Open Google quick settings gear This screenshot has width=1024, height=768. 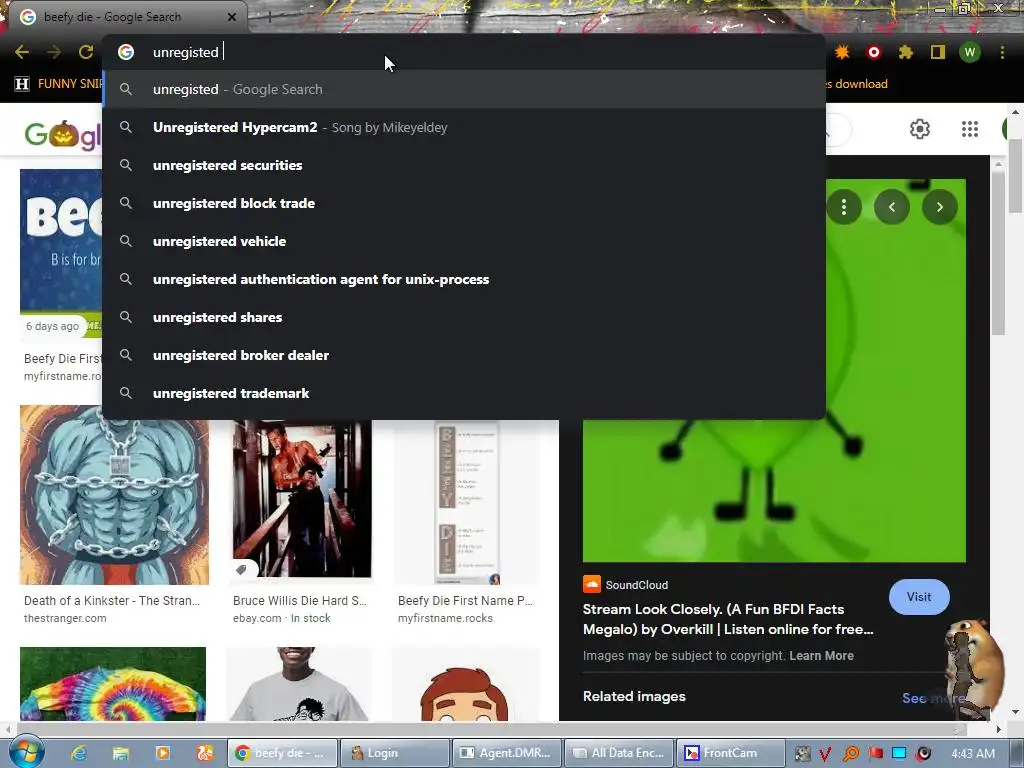point(920,129)
